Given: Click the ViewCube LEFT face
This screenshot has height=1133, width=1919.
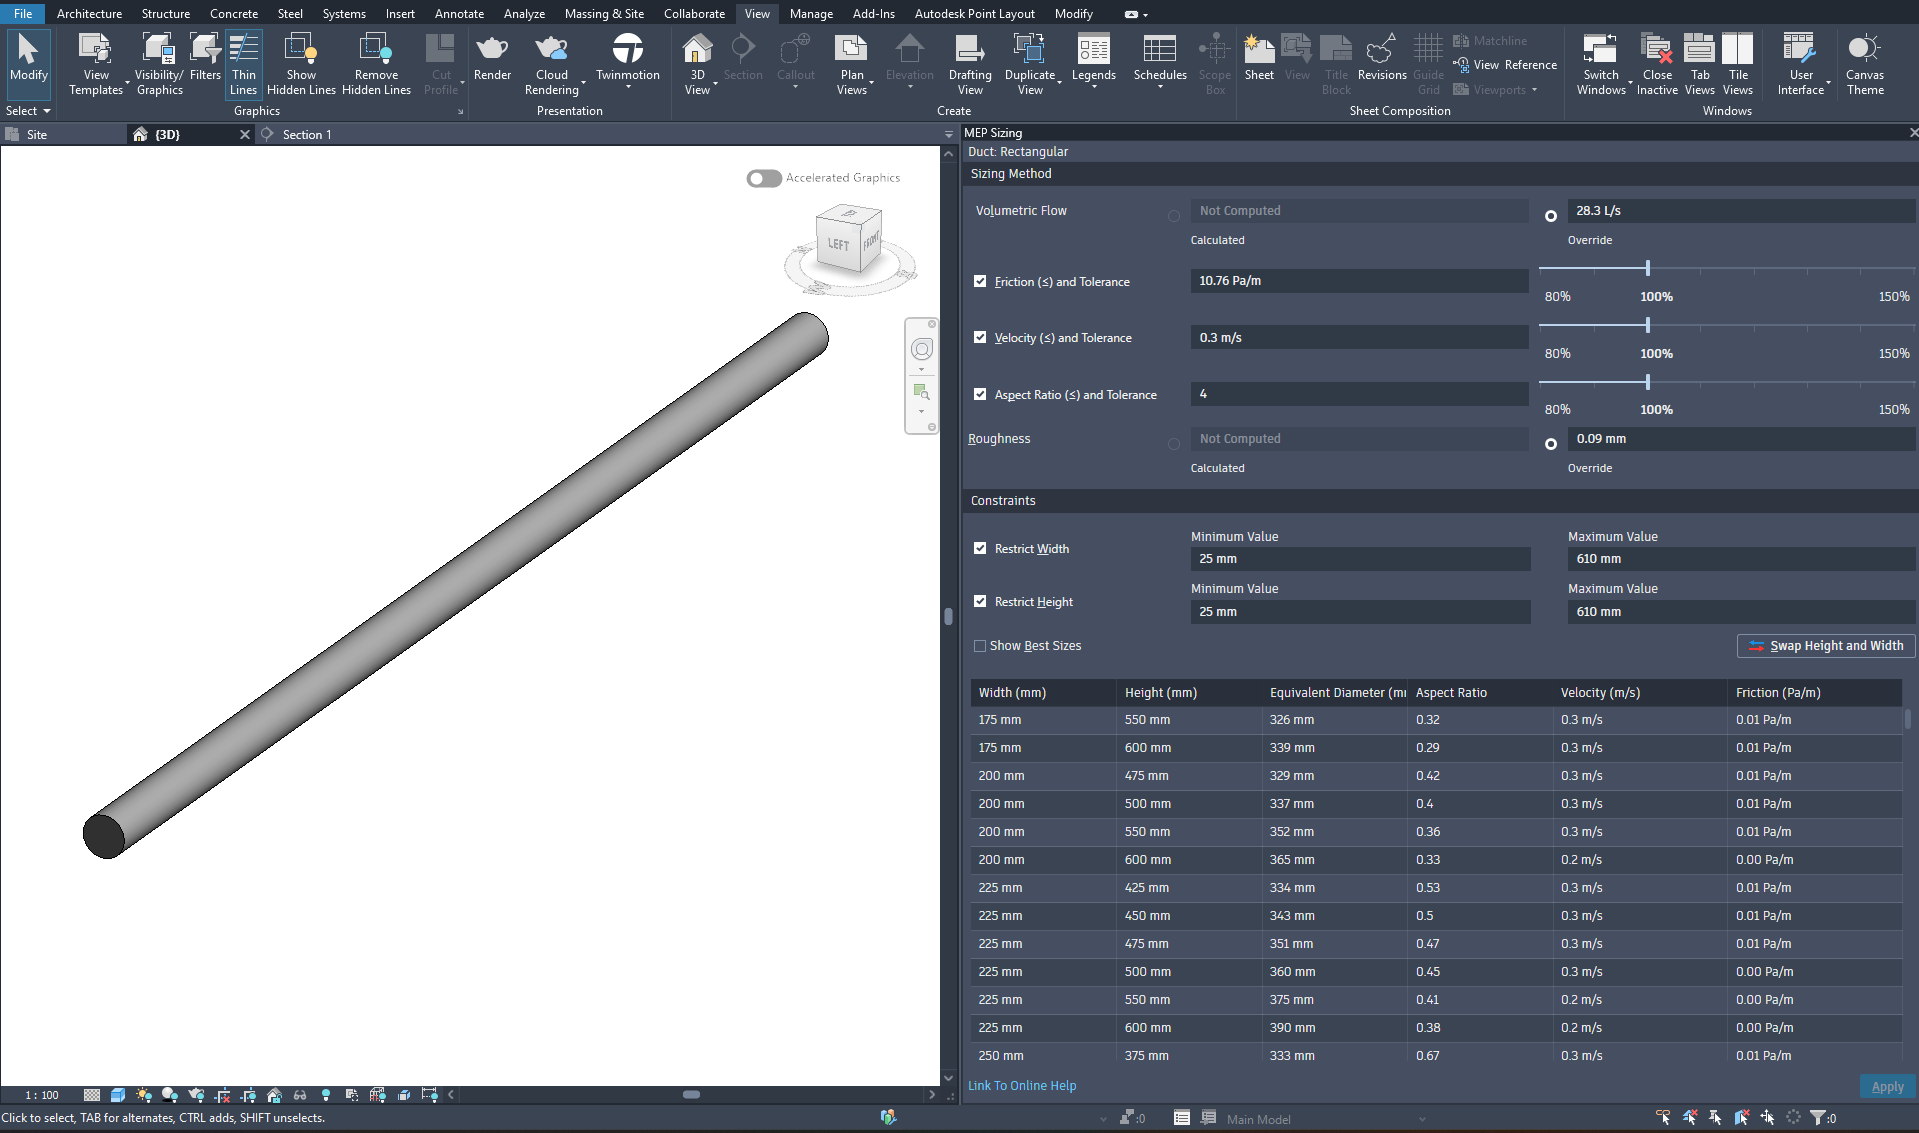Looking at the screenshot, I should point(838,244).
